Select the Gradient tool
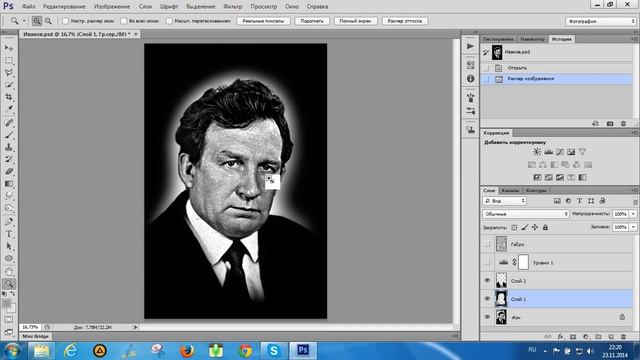The image size is (640, 360). (x=9, y=184)
